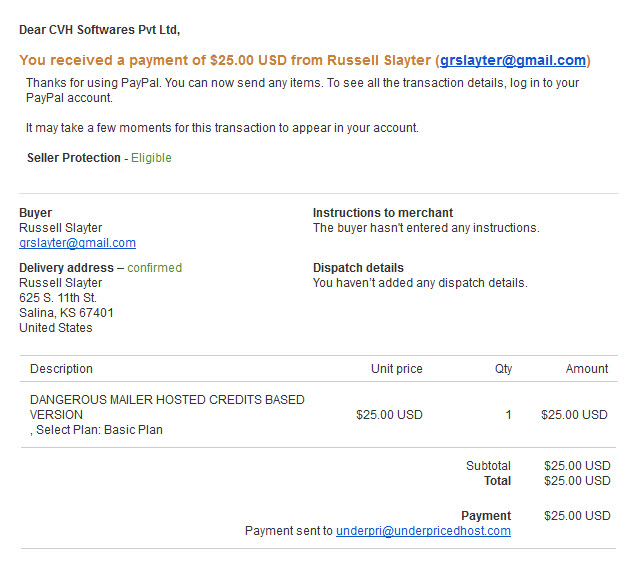This screenshot has height=588, width=625.
Task: Click the Dear CVH Softwares Pvt Ltd greeting
Action: pyautogui.click(x=100, y=30)
